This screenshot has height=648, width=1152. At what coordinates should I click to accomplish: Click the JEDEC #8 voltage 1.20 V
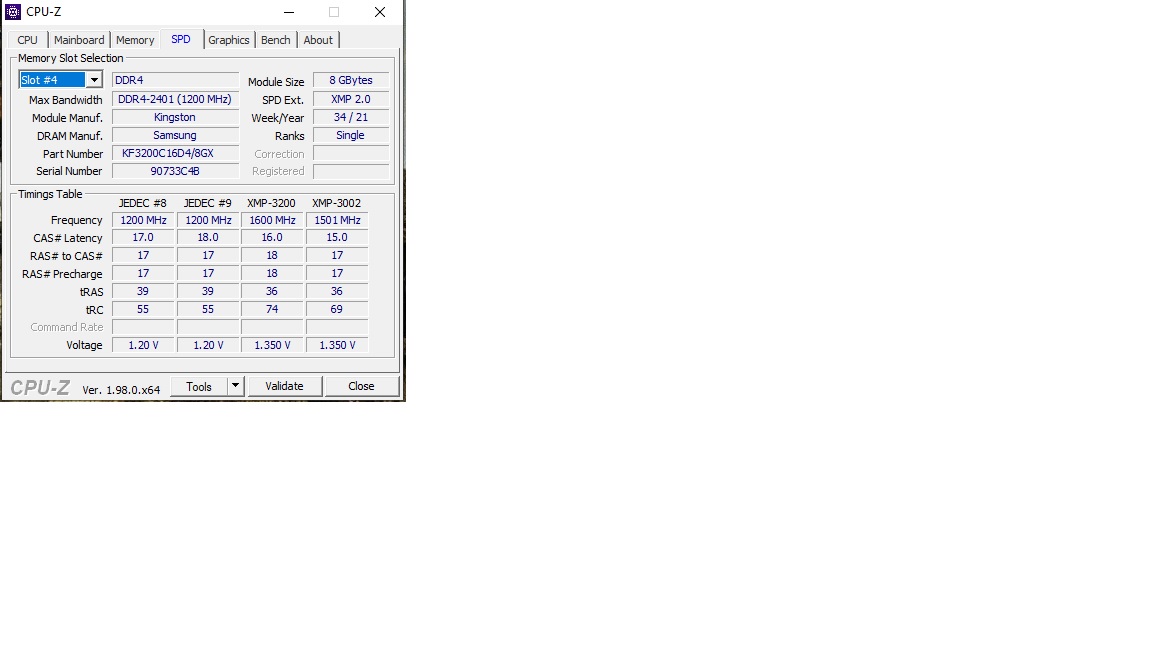pyautogui.click(x=143, y=345)
